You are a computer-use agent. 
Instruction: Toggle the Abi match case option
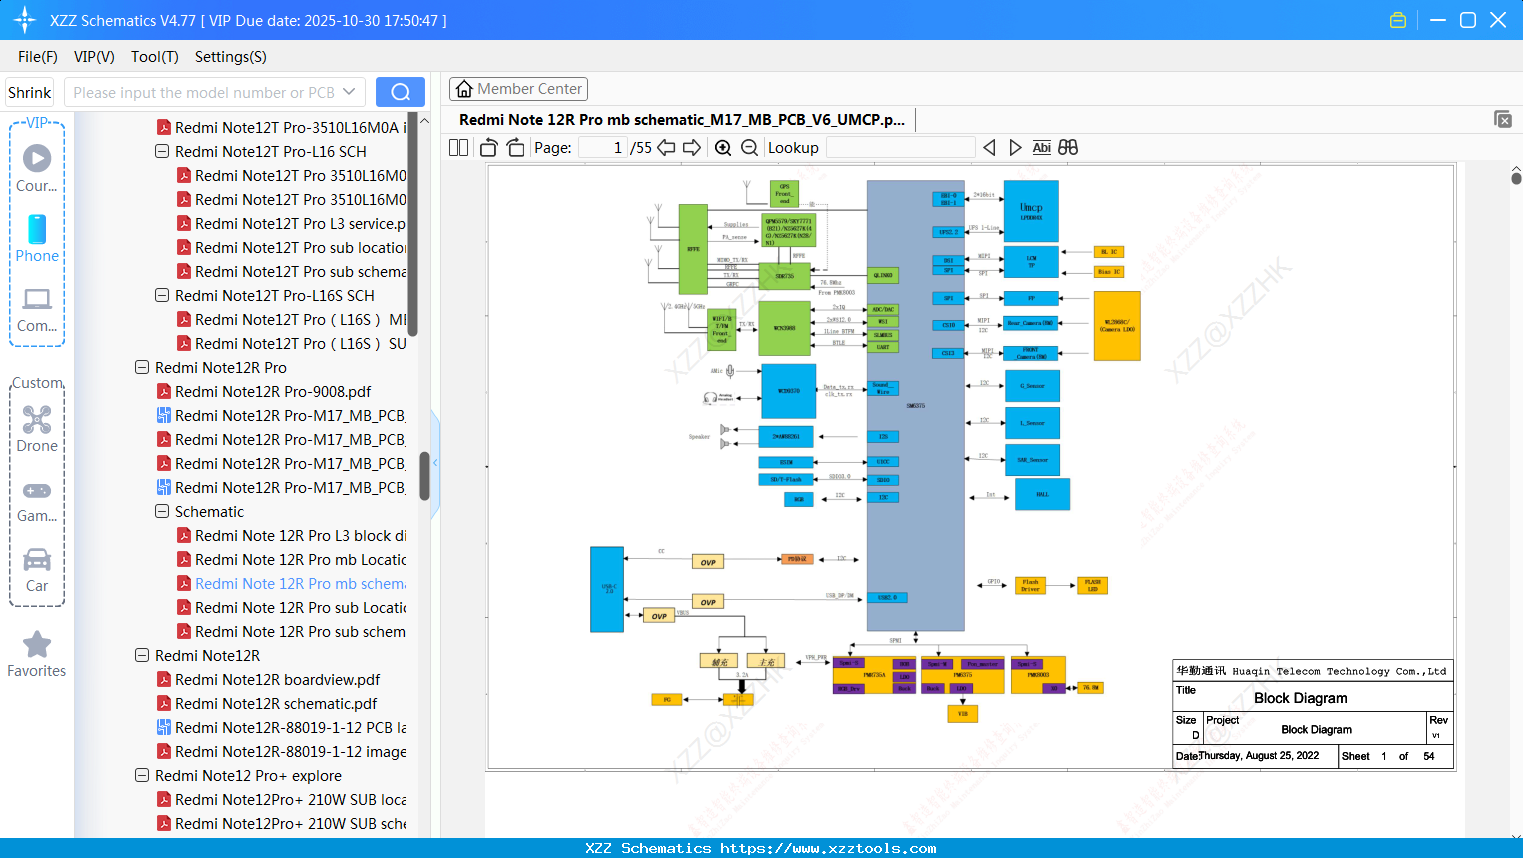click(x=1041, y=148)
